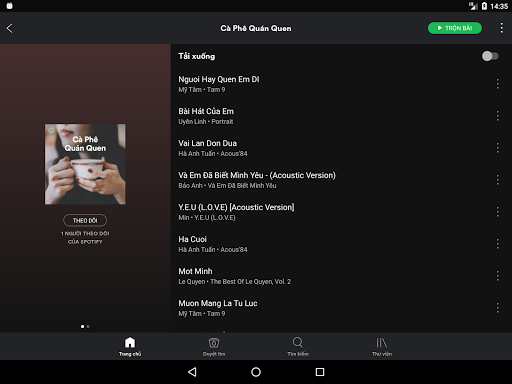This screenshot has width=512, height=384.
Task: Shuffle play with TRỘN BÀI button
Action: [455, 28]
